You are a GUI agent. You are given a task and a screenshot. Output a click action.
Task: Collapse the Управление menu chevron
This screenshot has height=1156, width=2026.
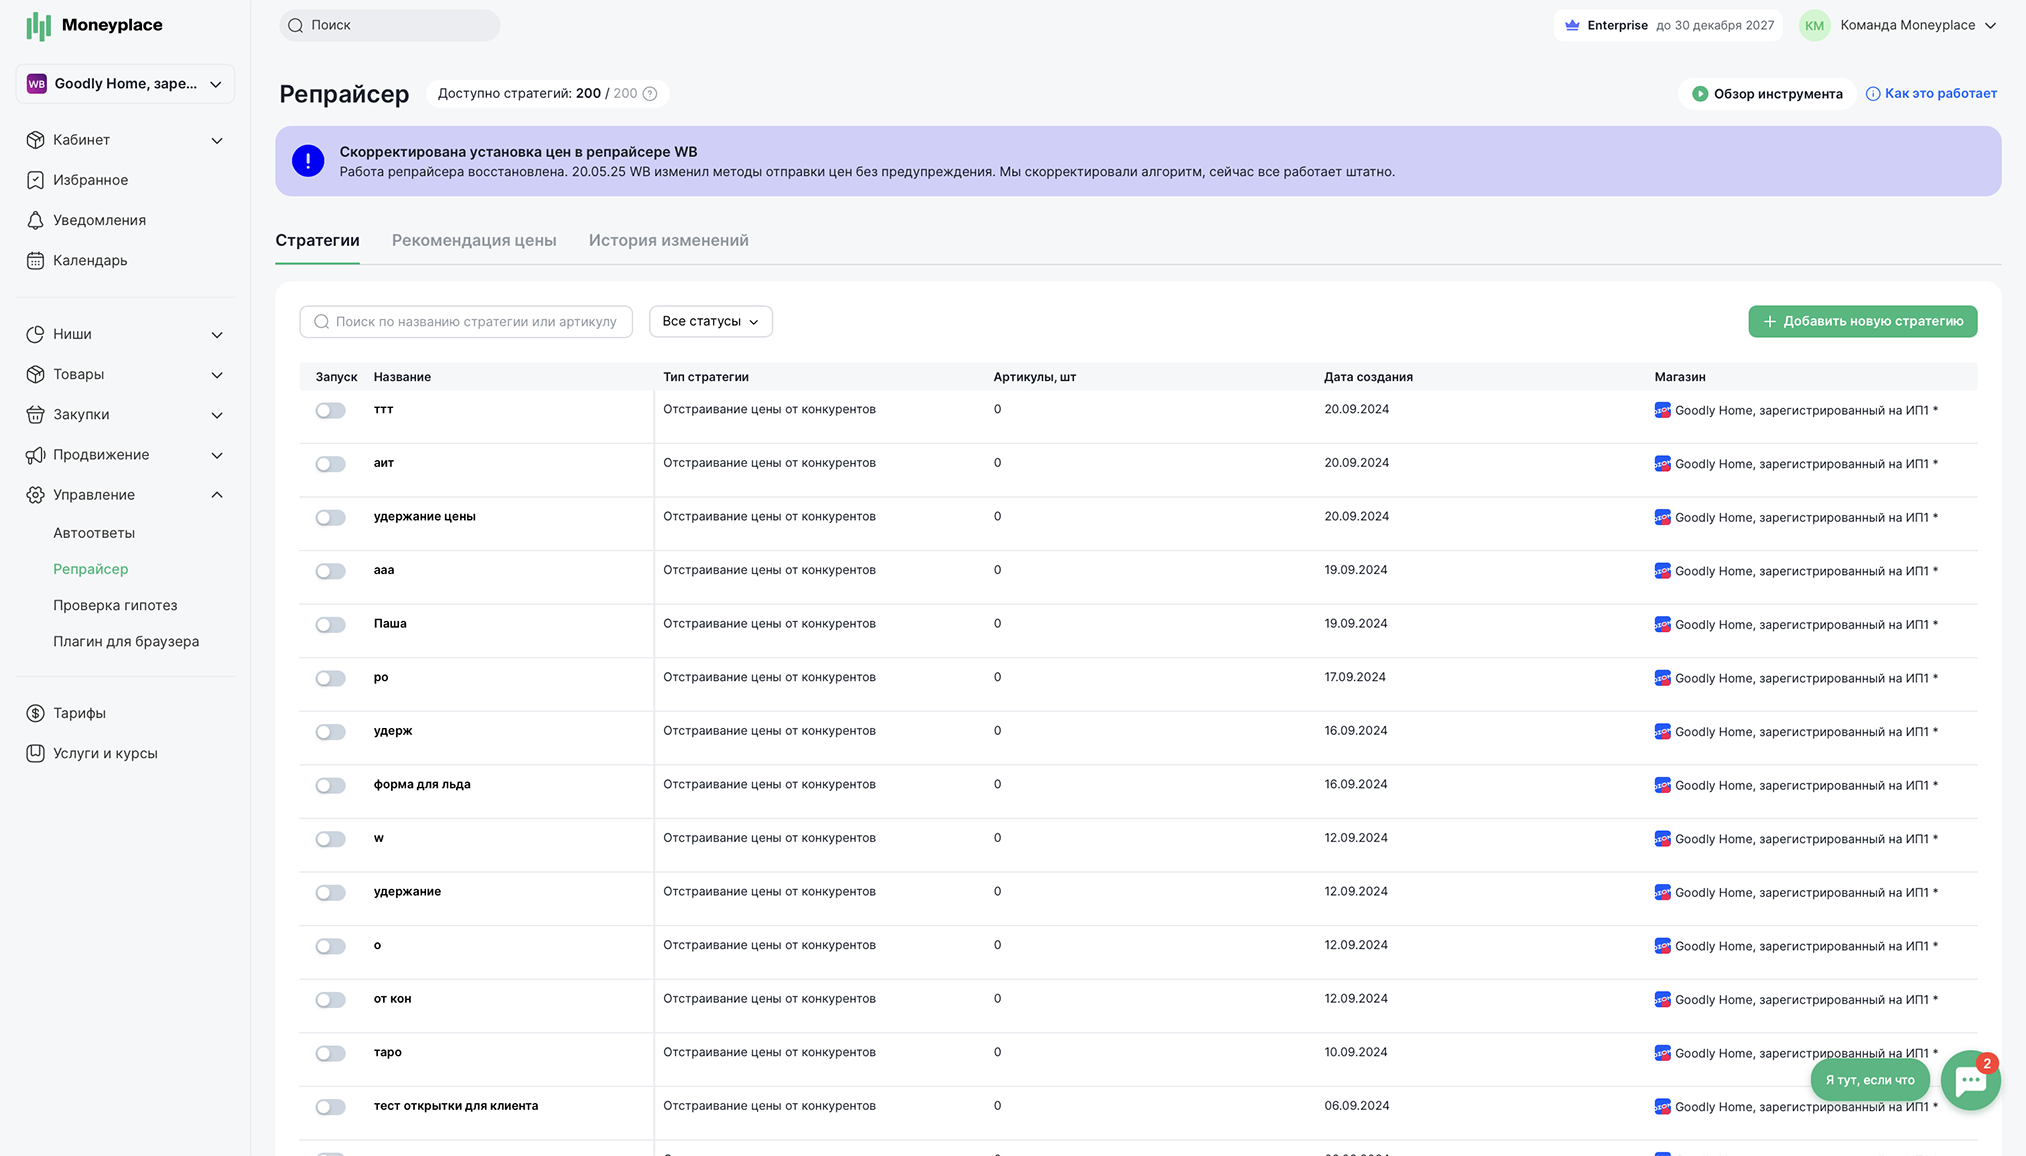(217, 495)
